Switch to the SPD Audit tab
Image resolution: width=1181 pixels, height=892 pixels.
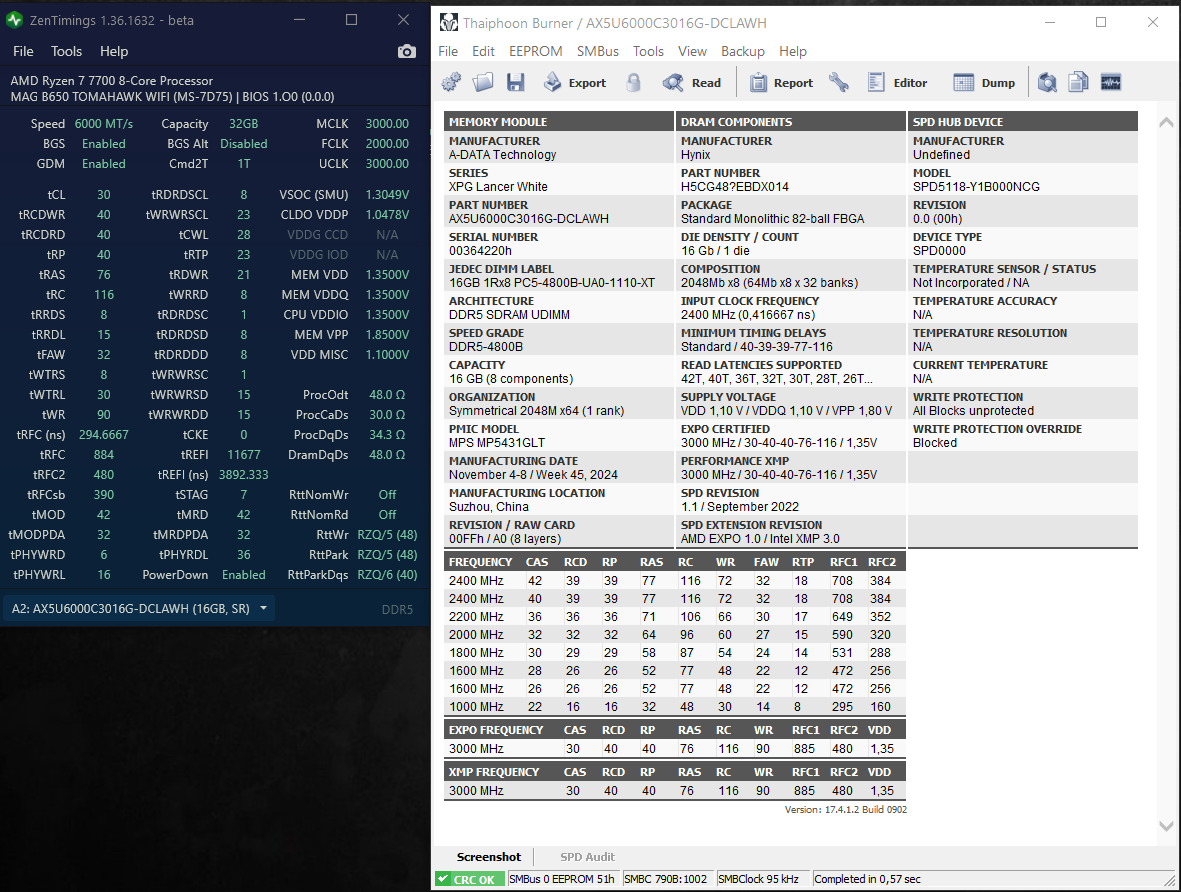coord(587,857)
